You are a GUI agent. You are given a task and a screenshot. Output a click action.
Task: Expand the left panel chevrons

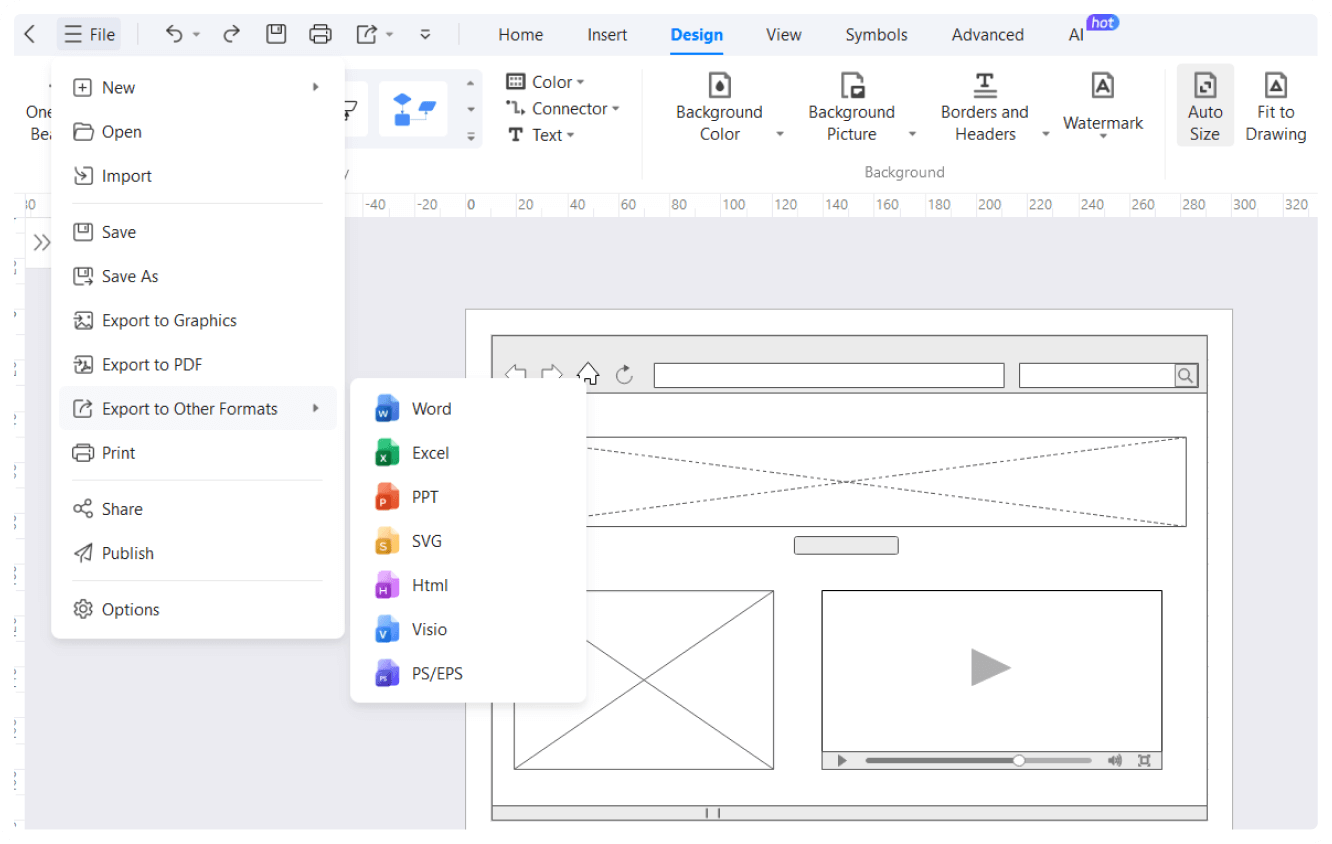41,242
